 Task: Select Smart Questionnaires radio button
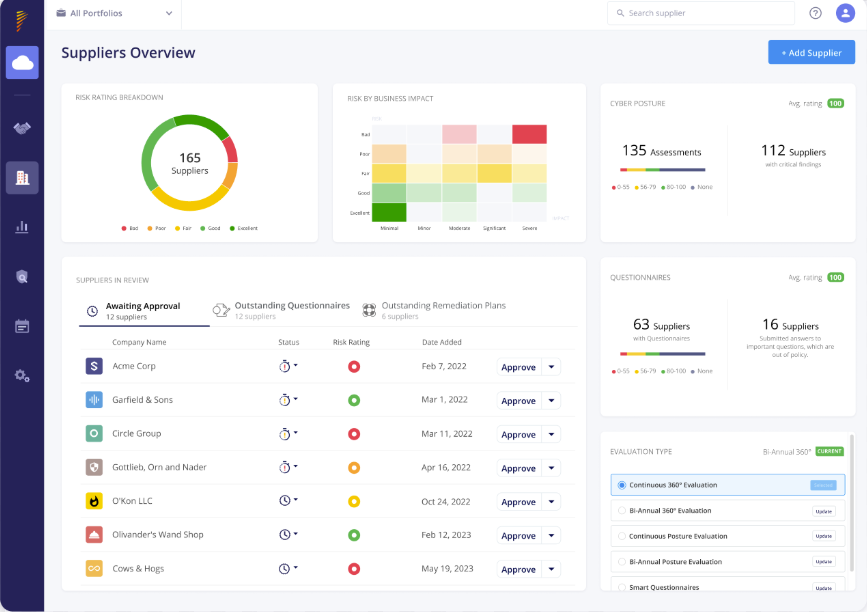(621, 587)
